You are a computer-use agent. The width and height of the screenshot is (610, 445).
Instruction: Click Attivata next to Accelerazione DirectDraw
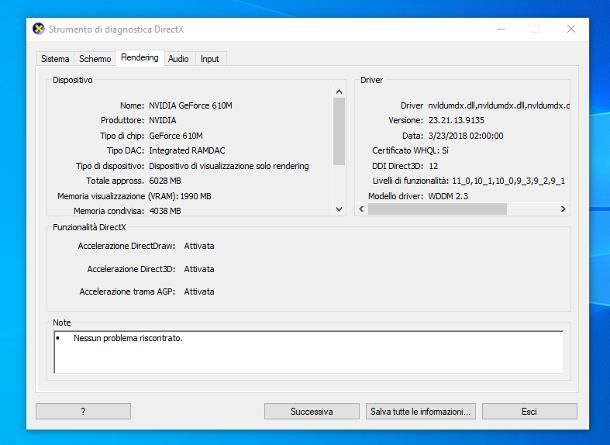click(x=199, y=246)
